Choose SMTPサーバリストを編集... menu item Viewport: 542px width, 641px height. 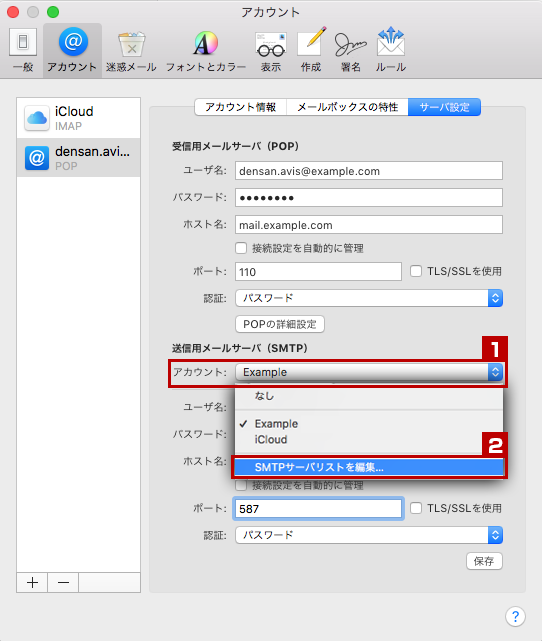(369, 467)
